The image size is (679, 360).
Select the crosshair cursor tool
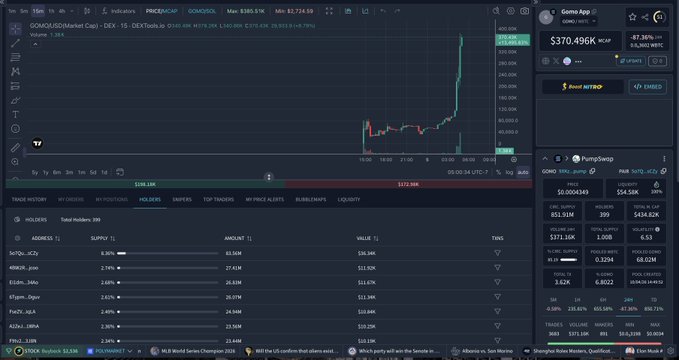point(16,29)
